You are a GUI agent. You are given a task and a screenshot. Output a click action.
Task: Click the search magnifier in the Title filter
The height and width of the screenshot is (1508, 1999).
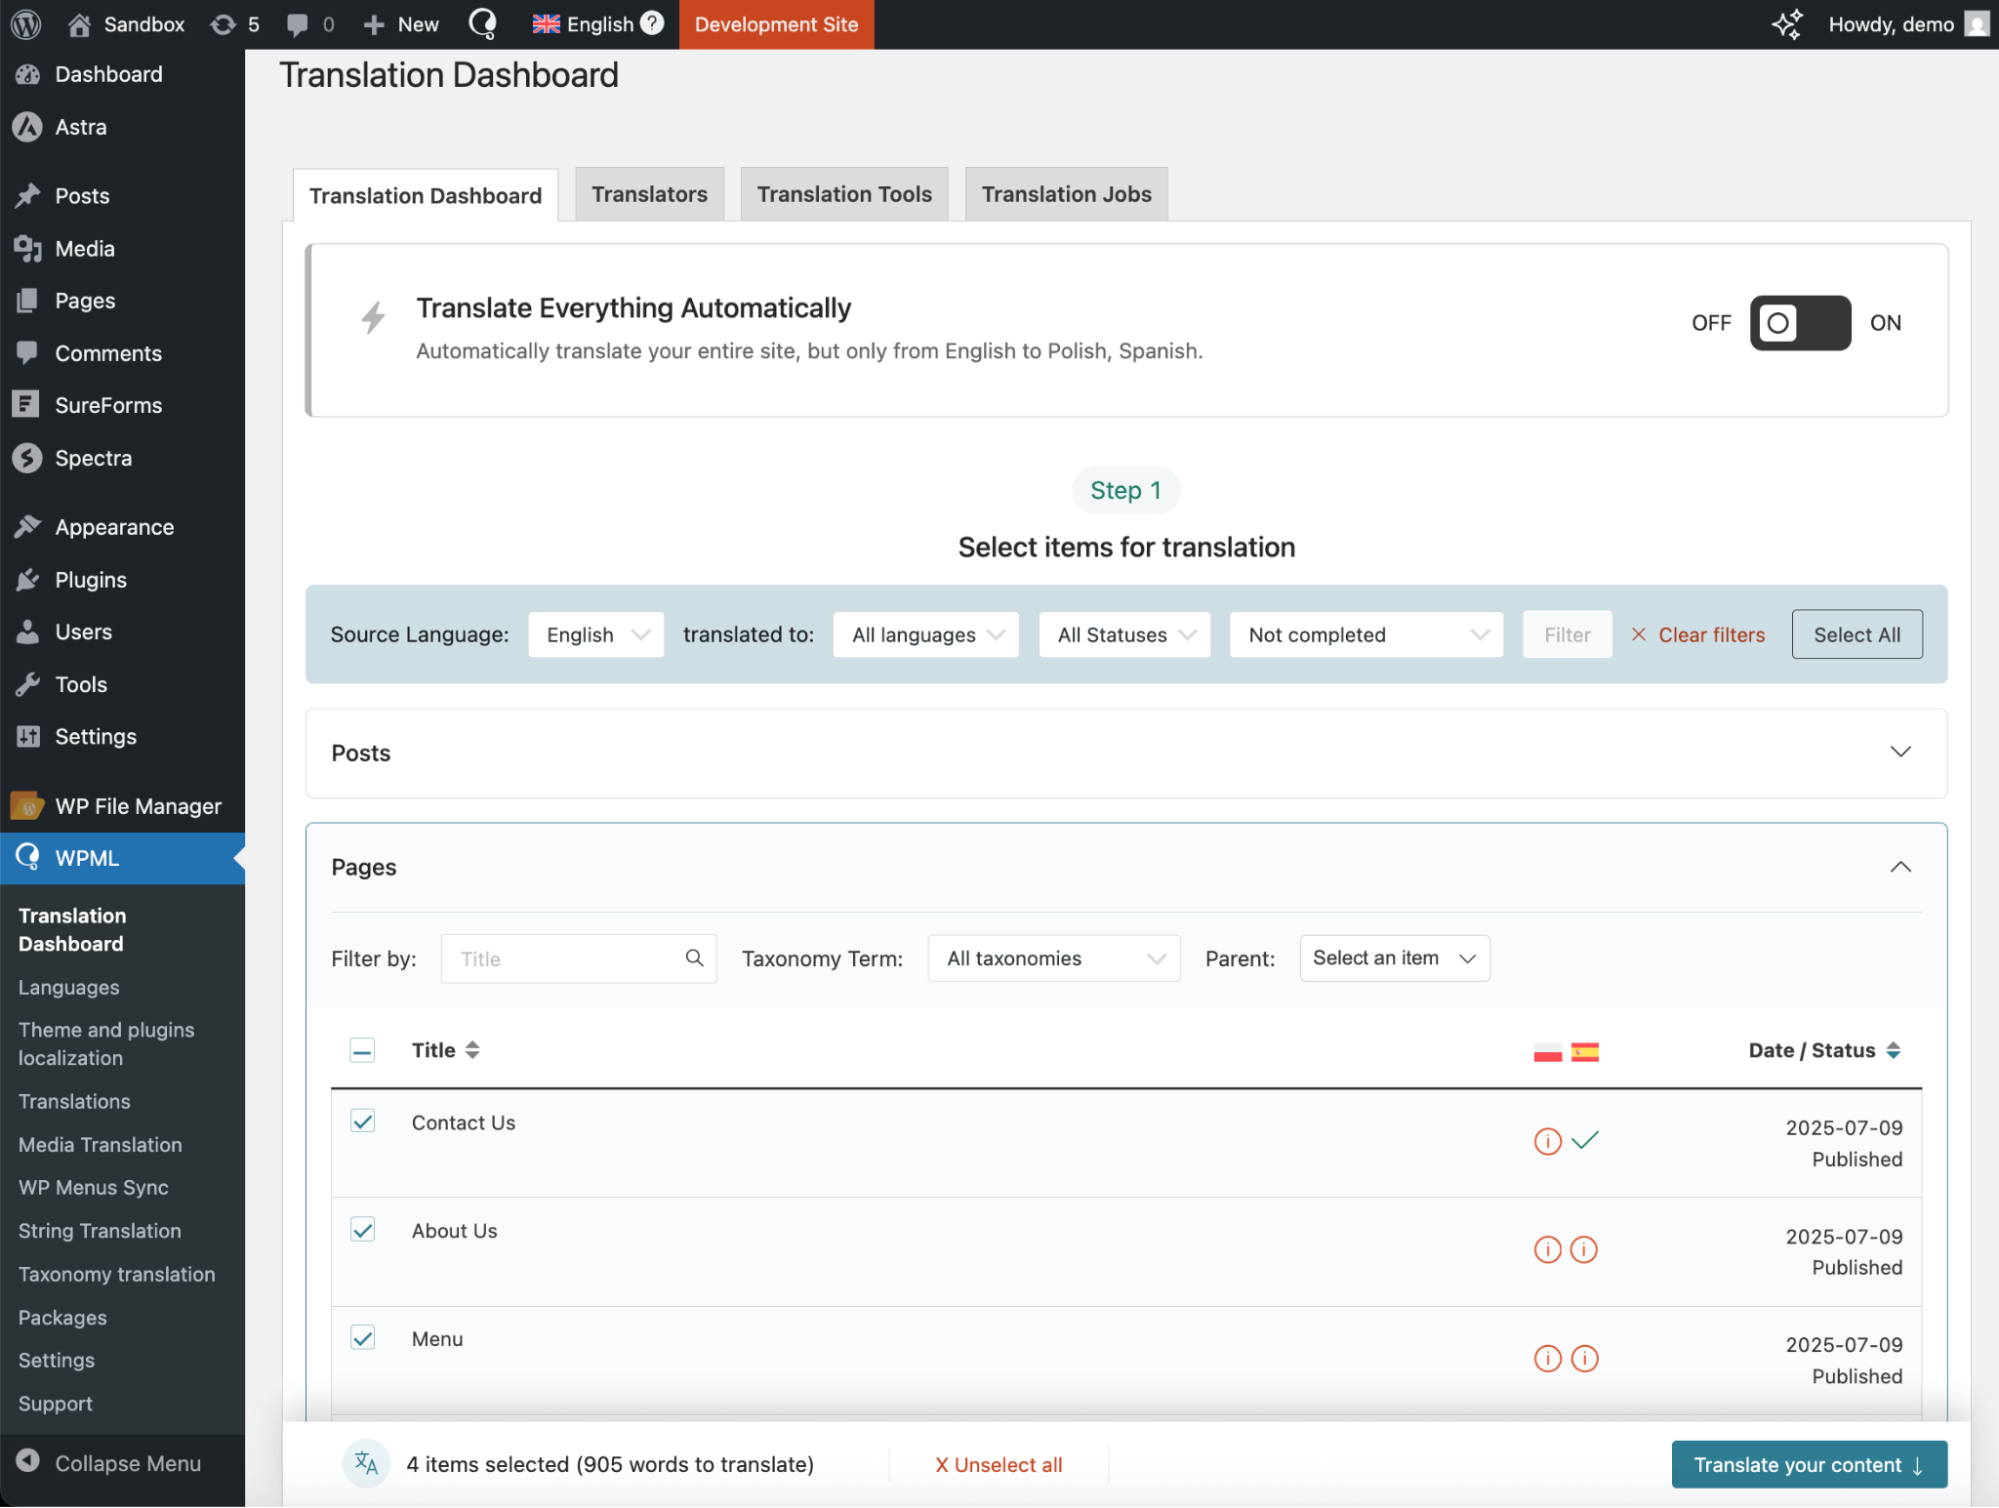click(x=694, y=958)
